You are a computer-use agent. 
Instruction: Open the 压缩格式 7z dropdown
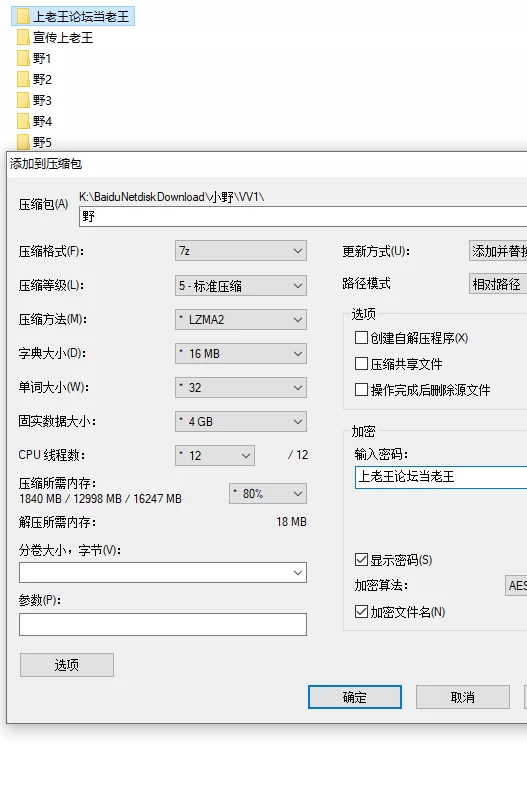click(x=241, y=251)
